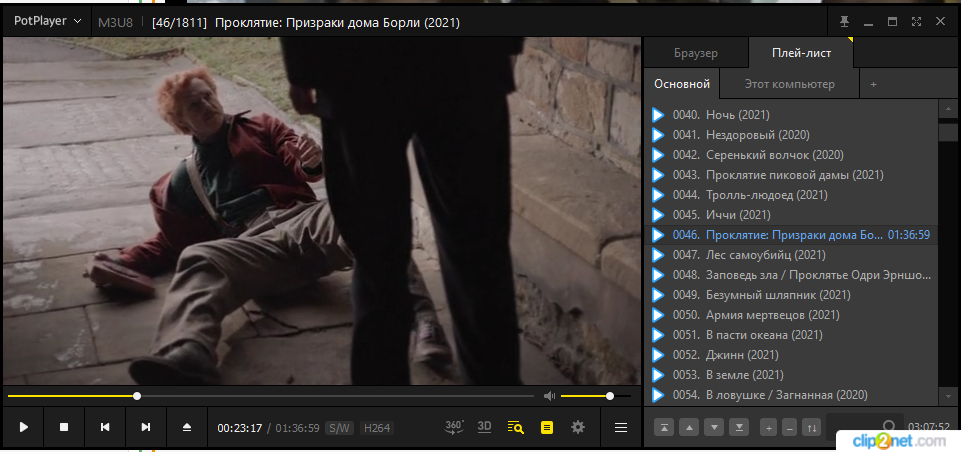Select the Основной playlist tab
Image resolution: width=961 pixels, height=452 pixels.
(x=682, y=84)
